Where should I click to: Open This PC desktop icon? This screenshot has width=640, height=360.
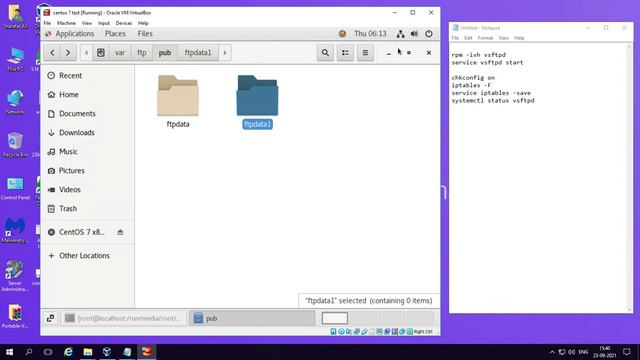[x=15, y=60]
